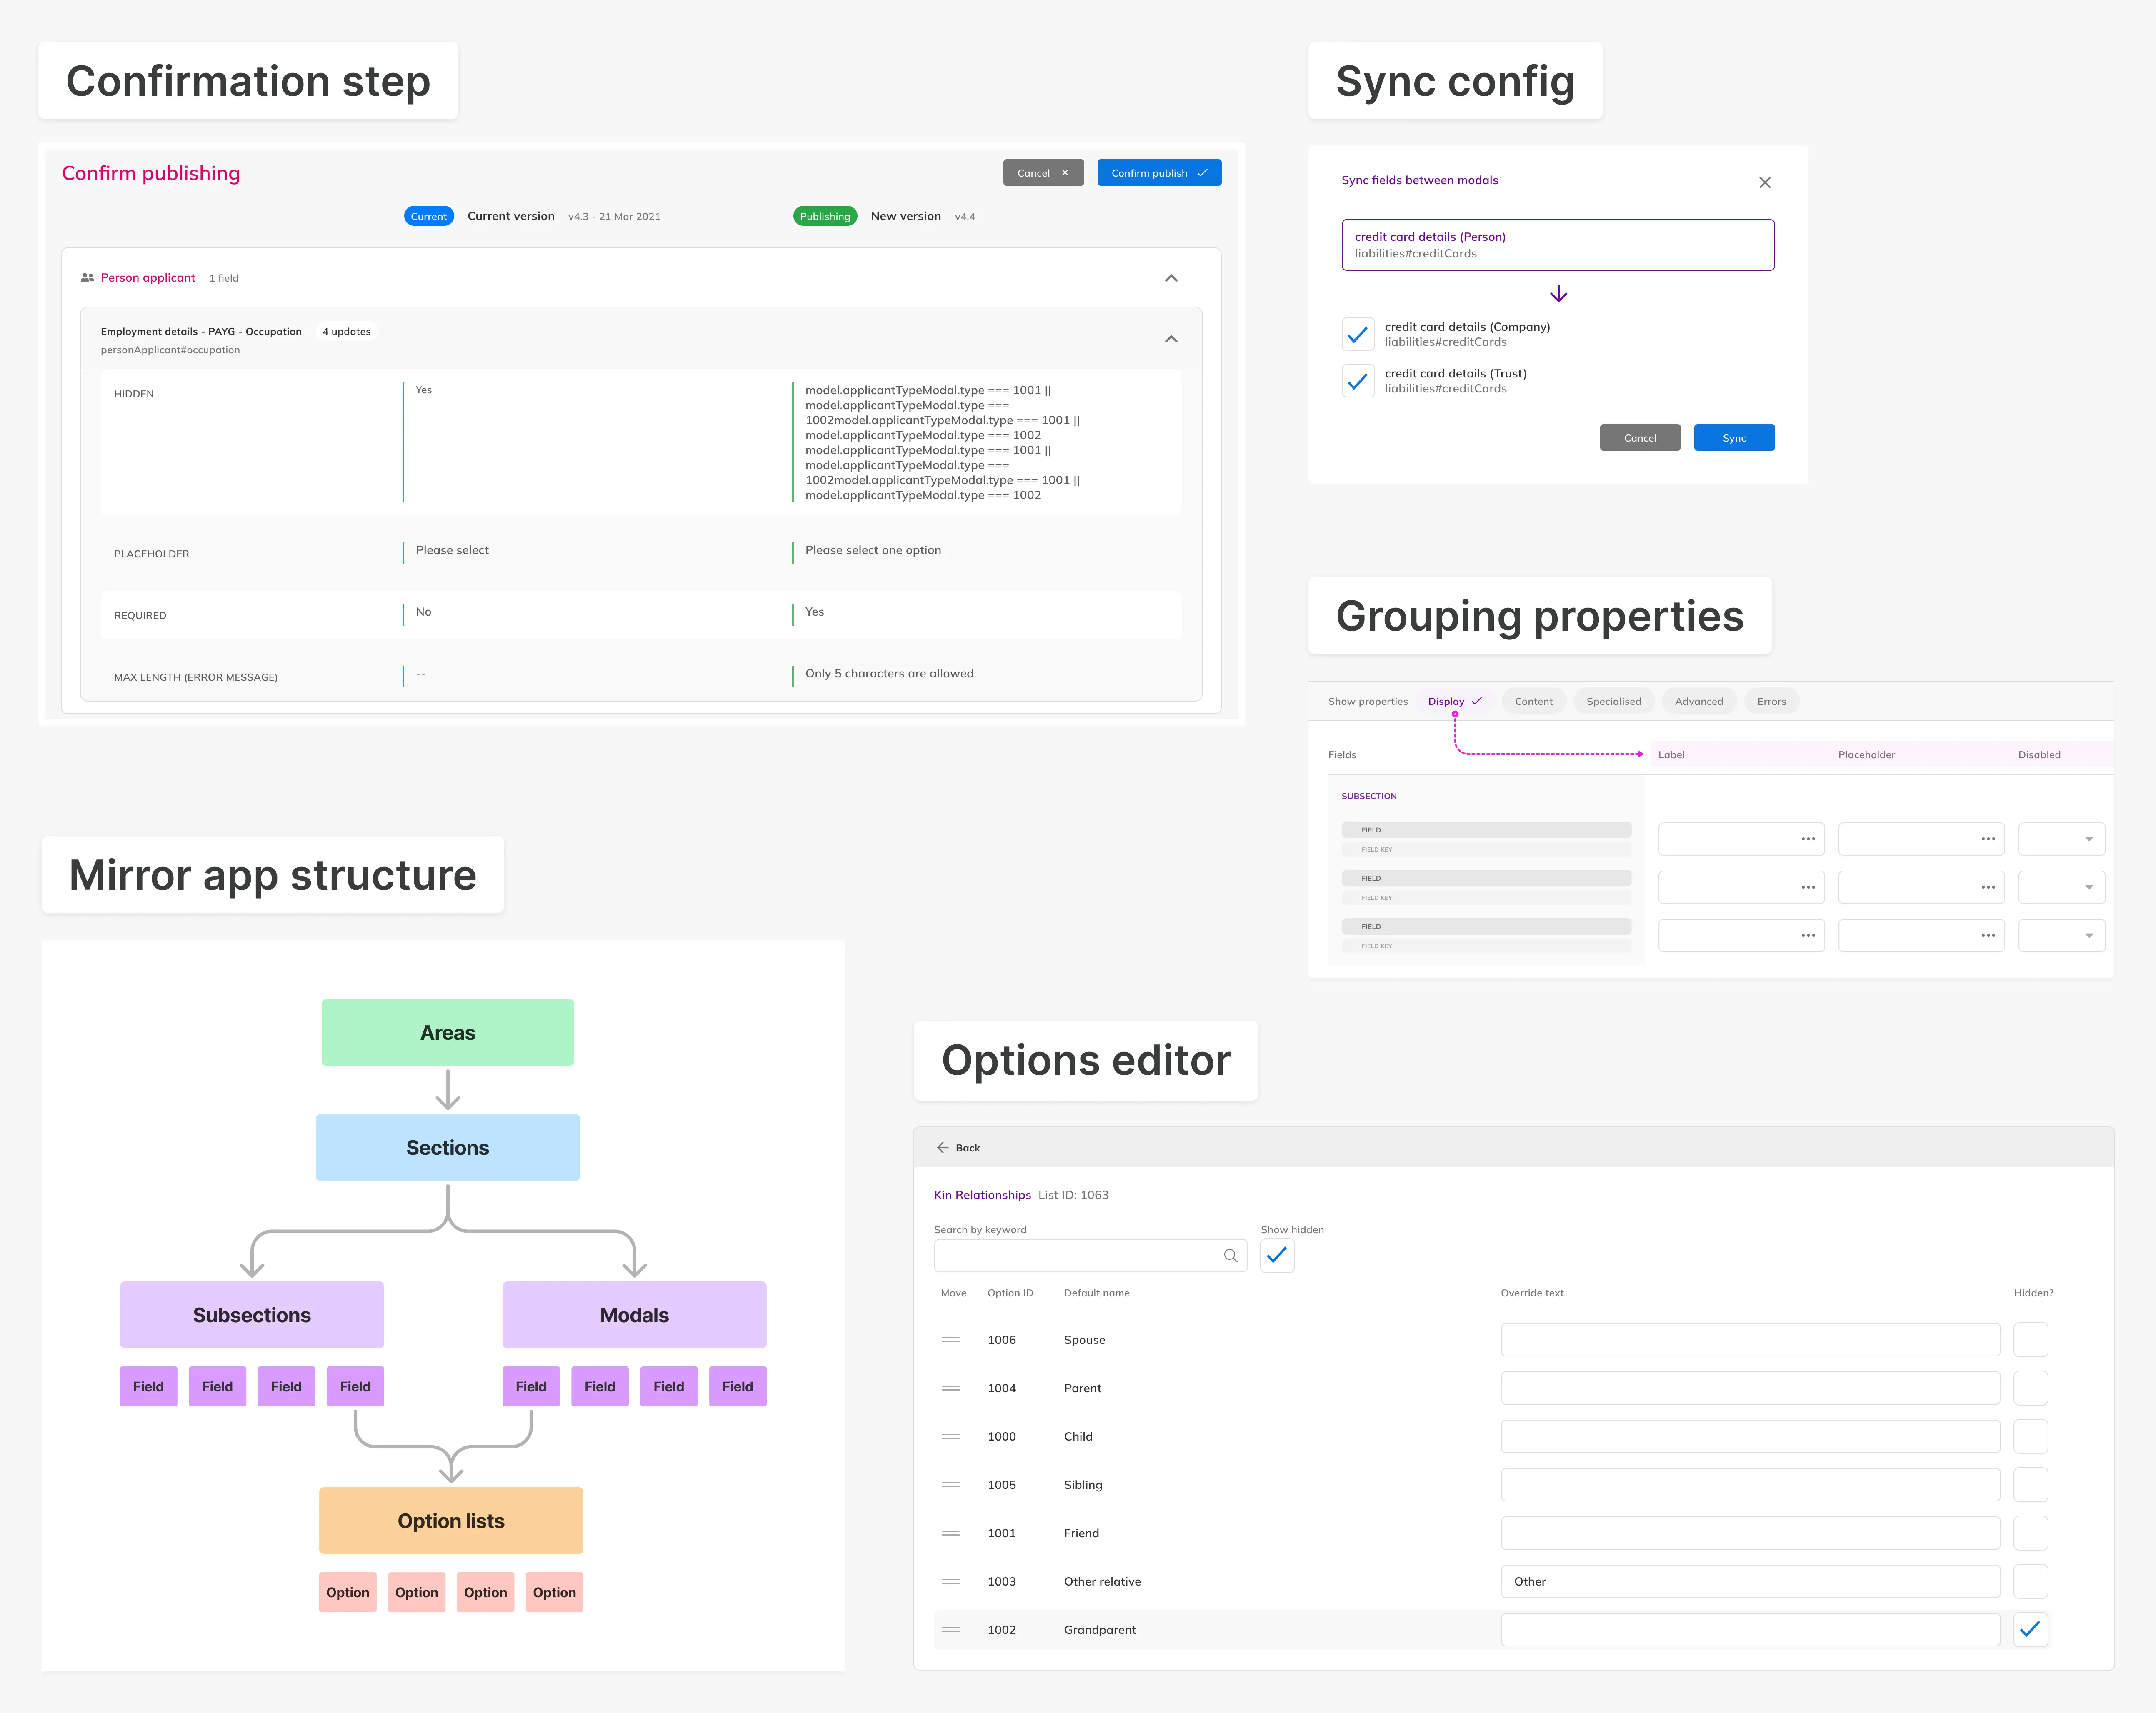The image size is (2156, 1713).
Task: Check the Hidden box for Child
Action: point(2030,1437)
